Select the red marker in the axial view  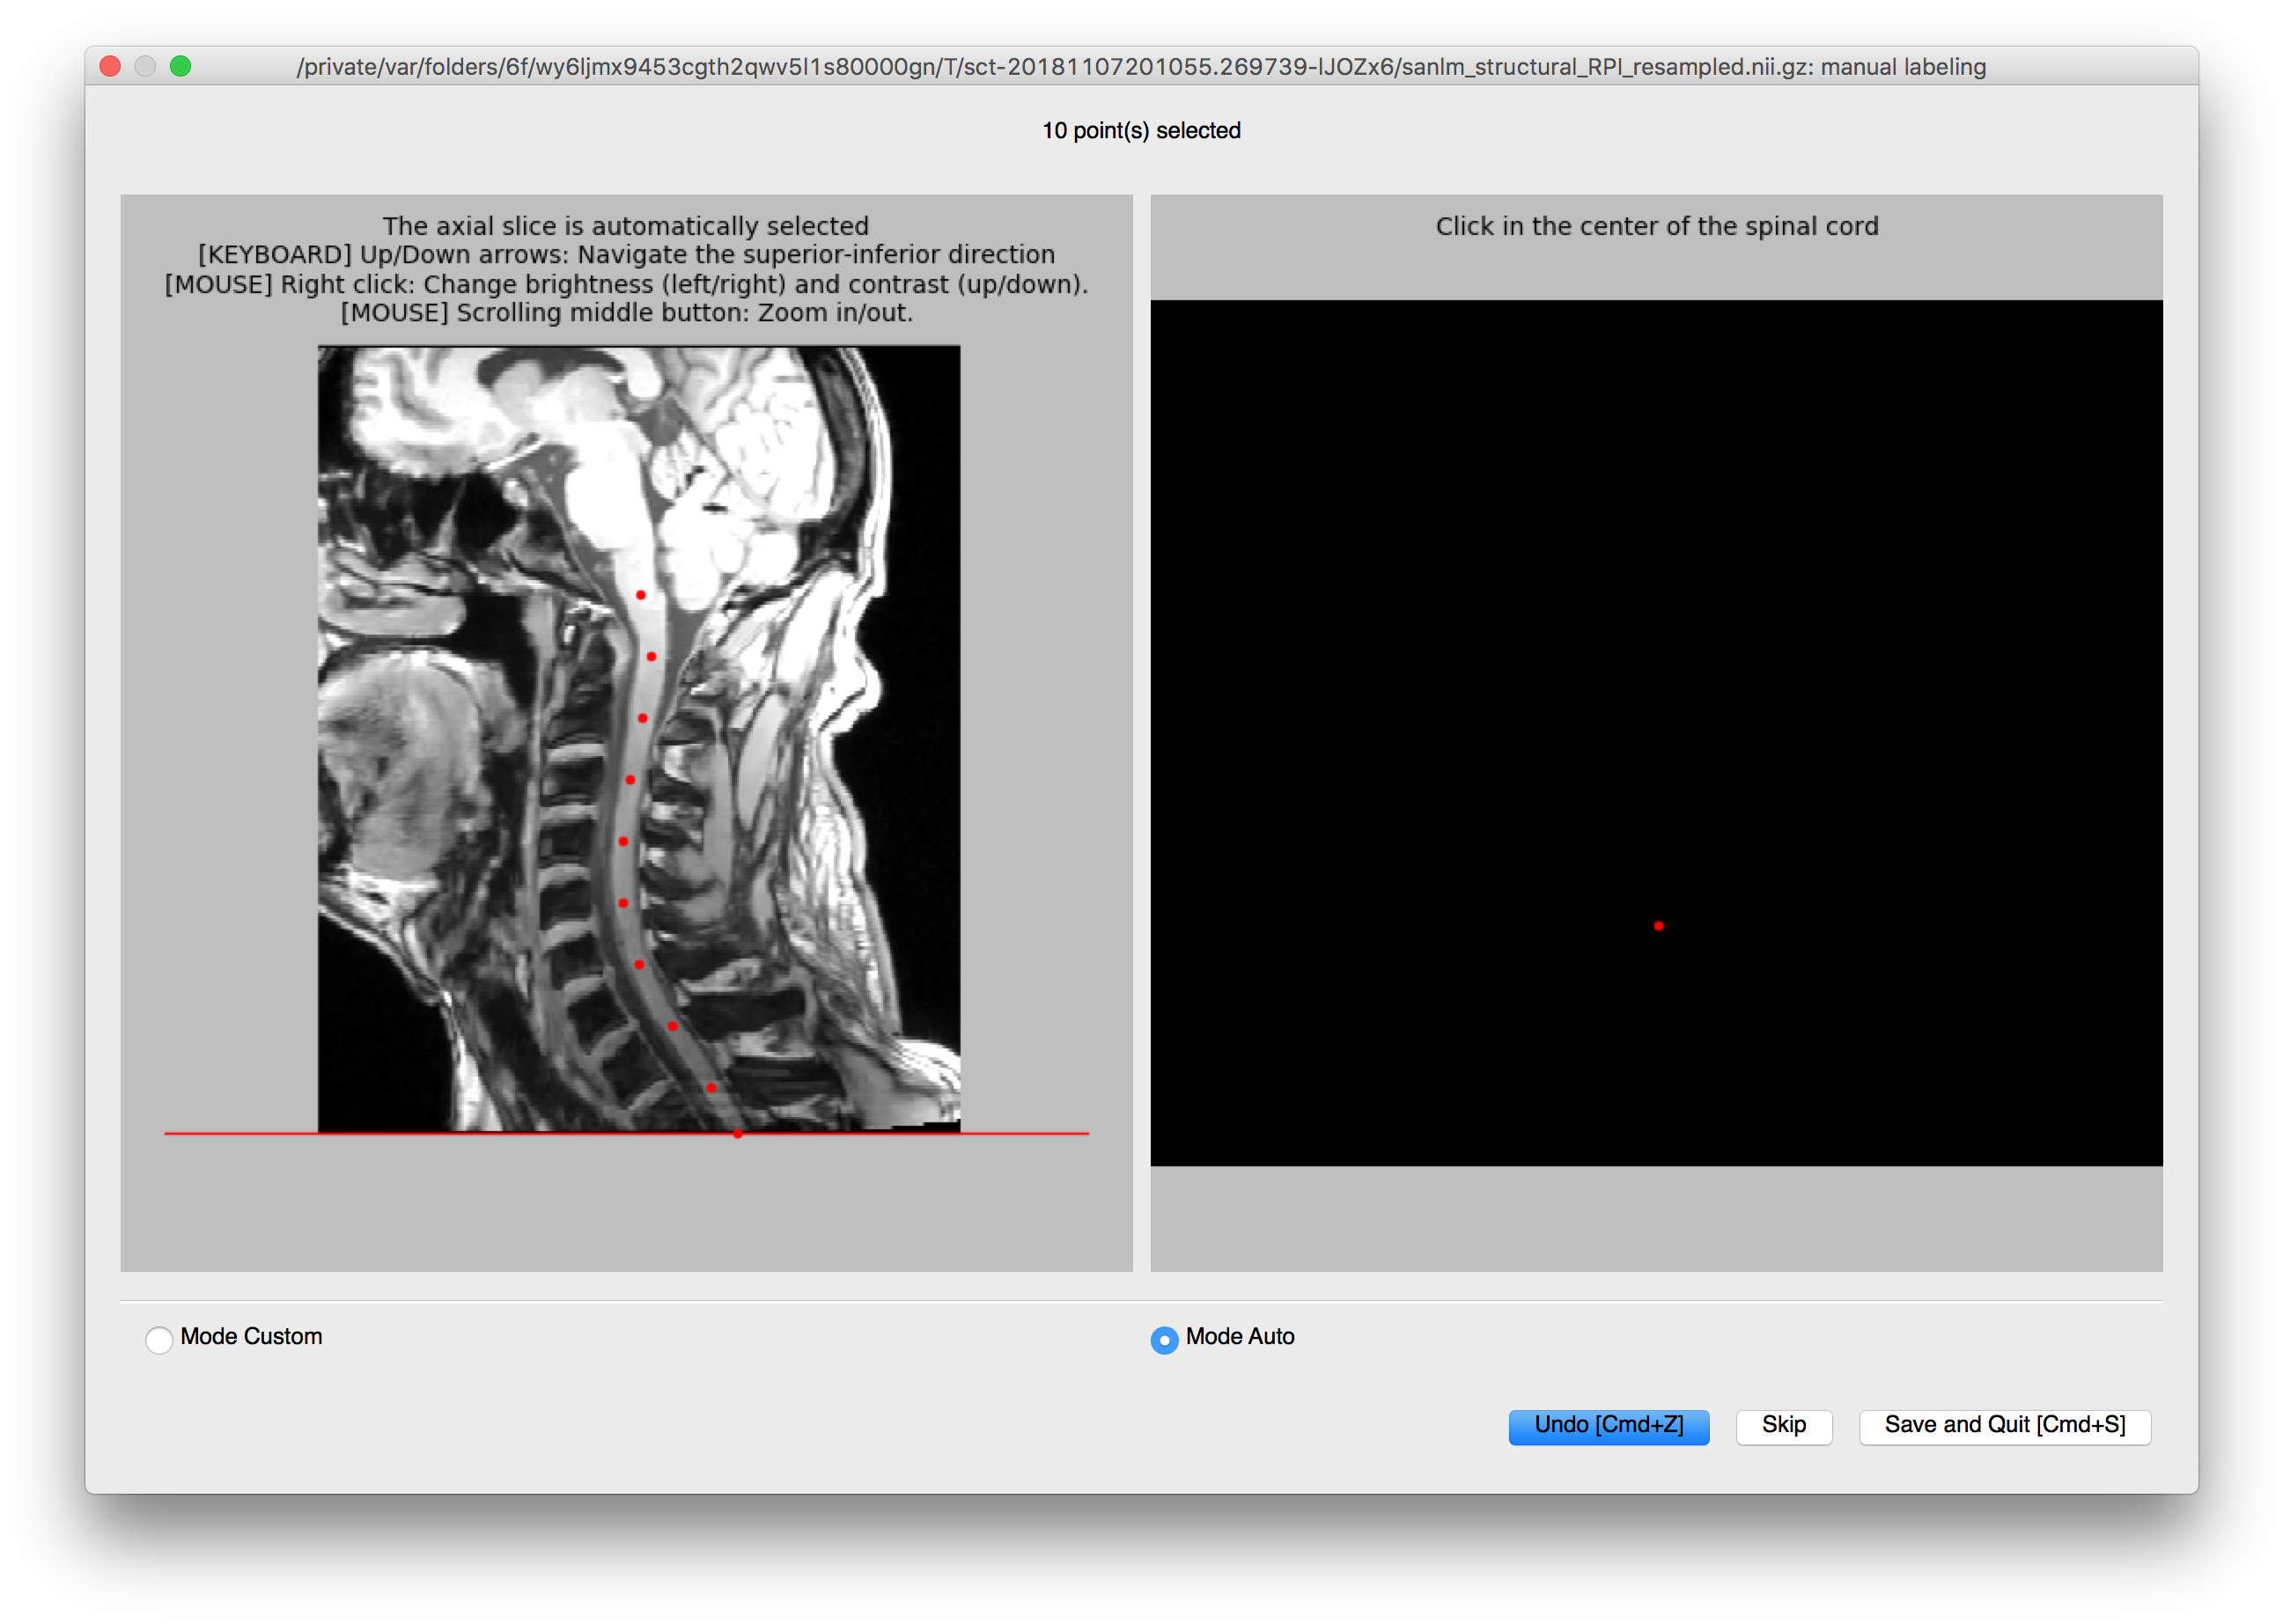(x=1660, y=927)
